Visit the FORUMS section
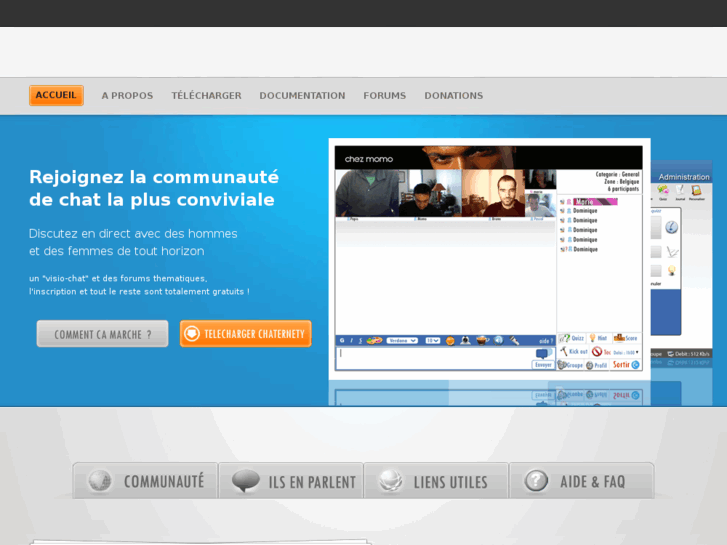The width and height of the screenshot is (727, 545). coord(384,96)
